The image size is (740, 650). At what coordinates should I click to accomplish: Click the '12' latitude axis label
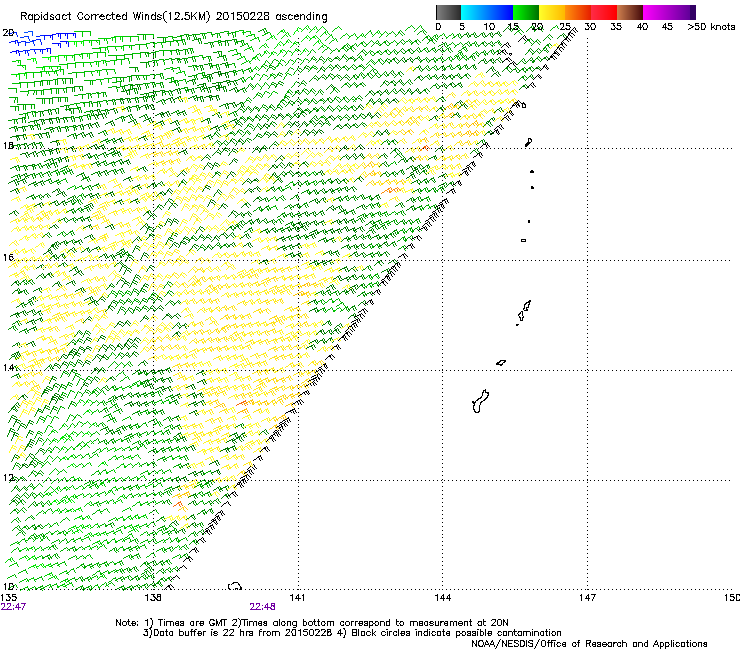8,478
